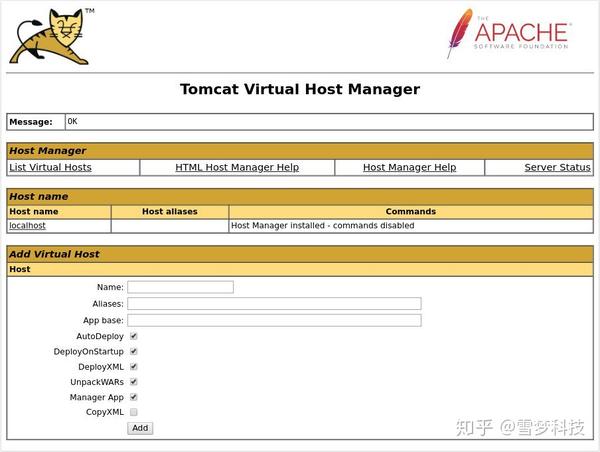Click the Tomcat Virtual Host Manager heading
600x452 pixels.
coord(300,89)
